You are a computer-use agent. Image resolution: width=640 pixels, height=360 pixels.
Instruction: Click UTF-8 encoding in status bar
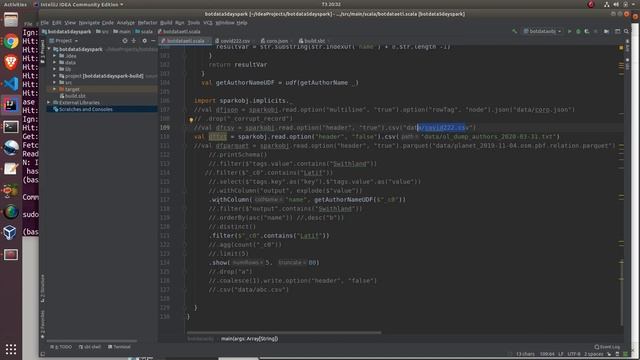coord(573,354)
